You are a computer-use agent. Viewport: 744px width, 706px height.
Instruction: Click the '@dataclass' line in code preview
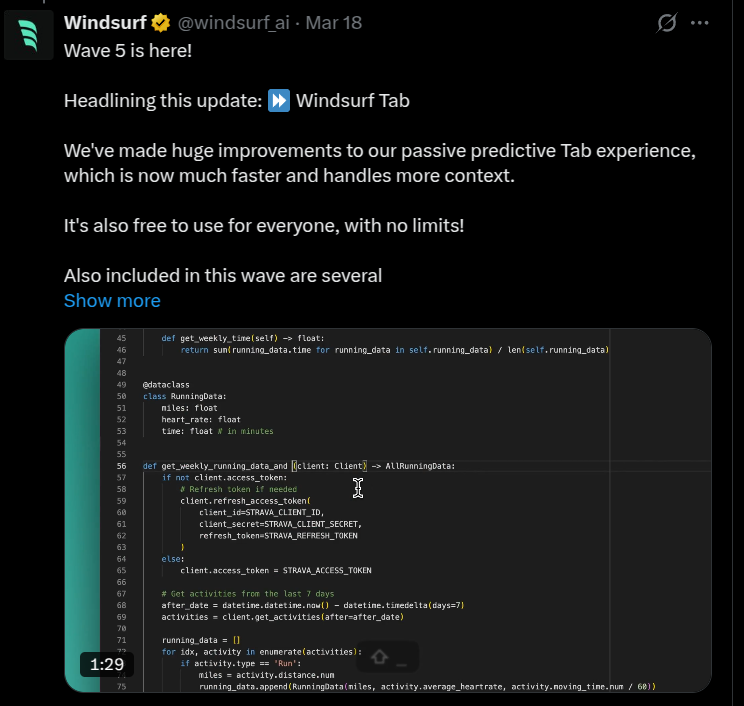point(166,385)
